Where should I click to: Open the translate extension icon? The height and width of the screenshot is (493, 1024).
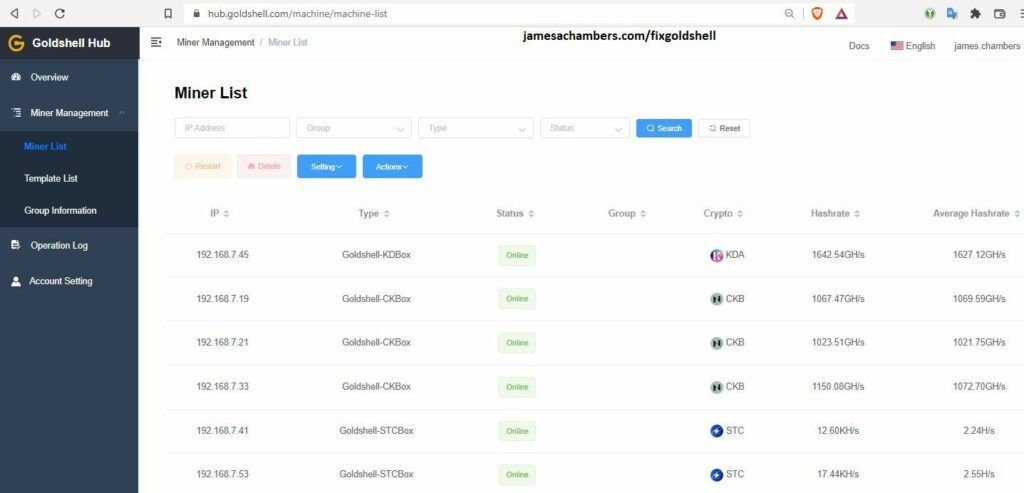[x=952, y=13]
